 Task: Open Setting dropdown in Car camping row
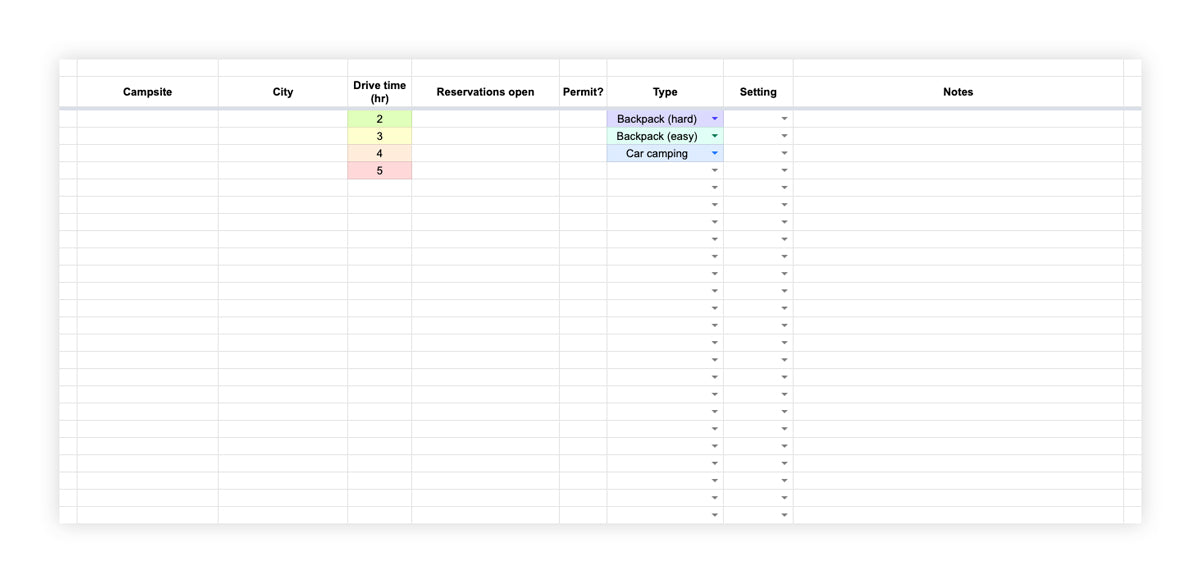point(784,154)
